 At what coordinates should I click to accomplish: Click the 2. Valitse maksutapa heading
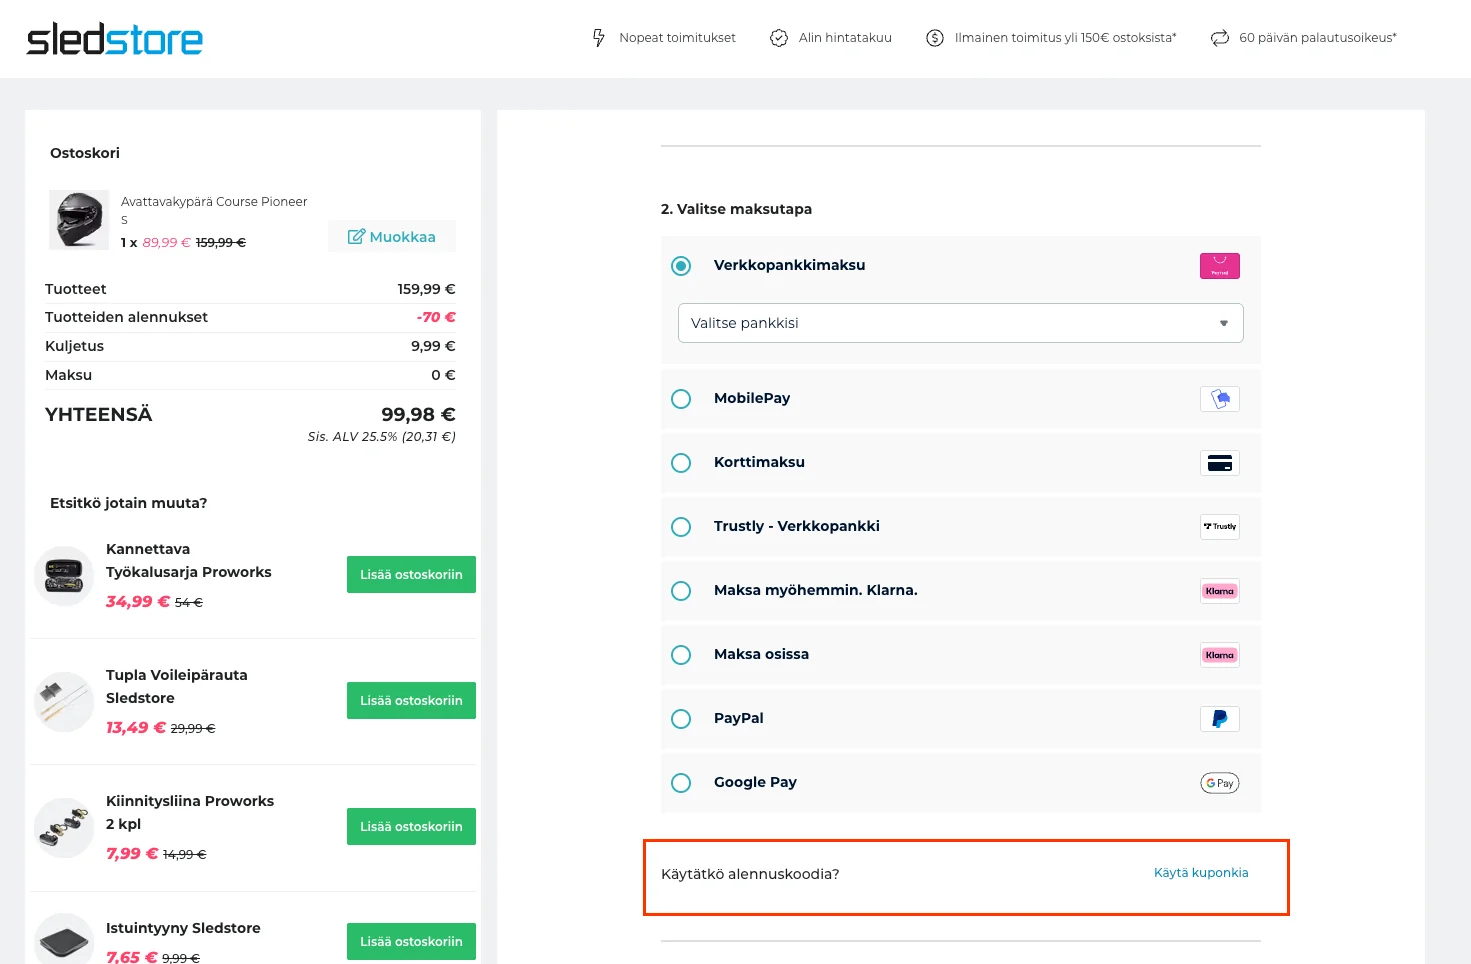pos(736,209)
